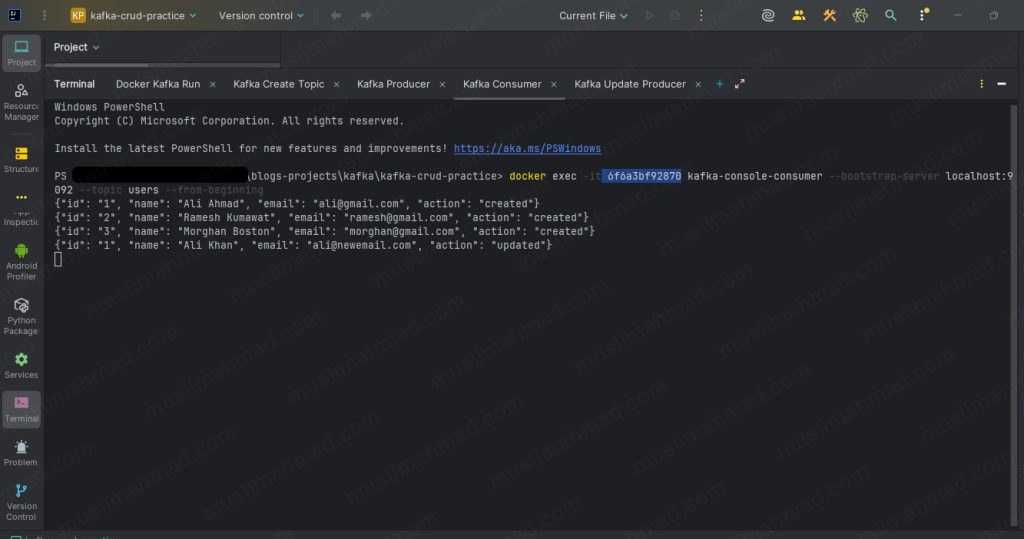The height and width of the screenshot is (539, 1024).
Task: Open Code With Me people icon
Action: (799, 16)
